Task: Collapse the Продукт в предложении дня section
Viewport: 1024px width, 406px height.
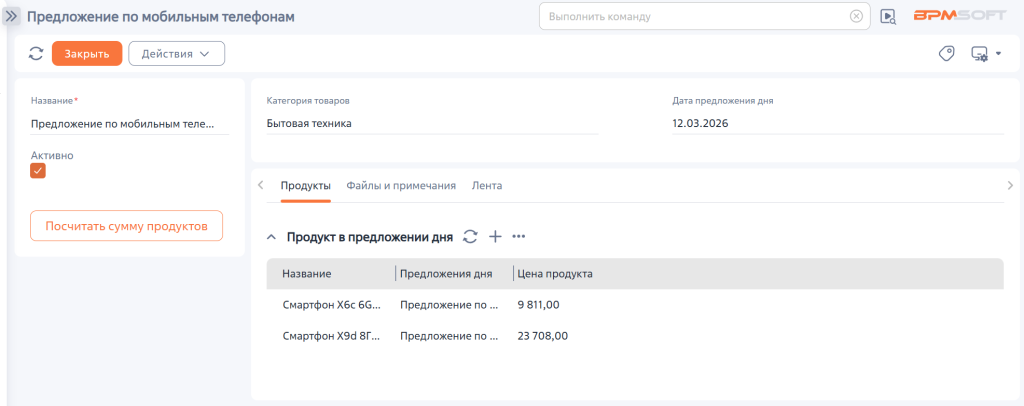Action: point(271,237)
